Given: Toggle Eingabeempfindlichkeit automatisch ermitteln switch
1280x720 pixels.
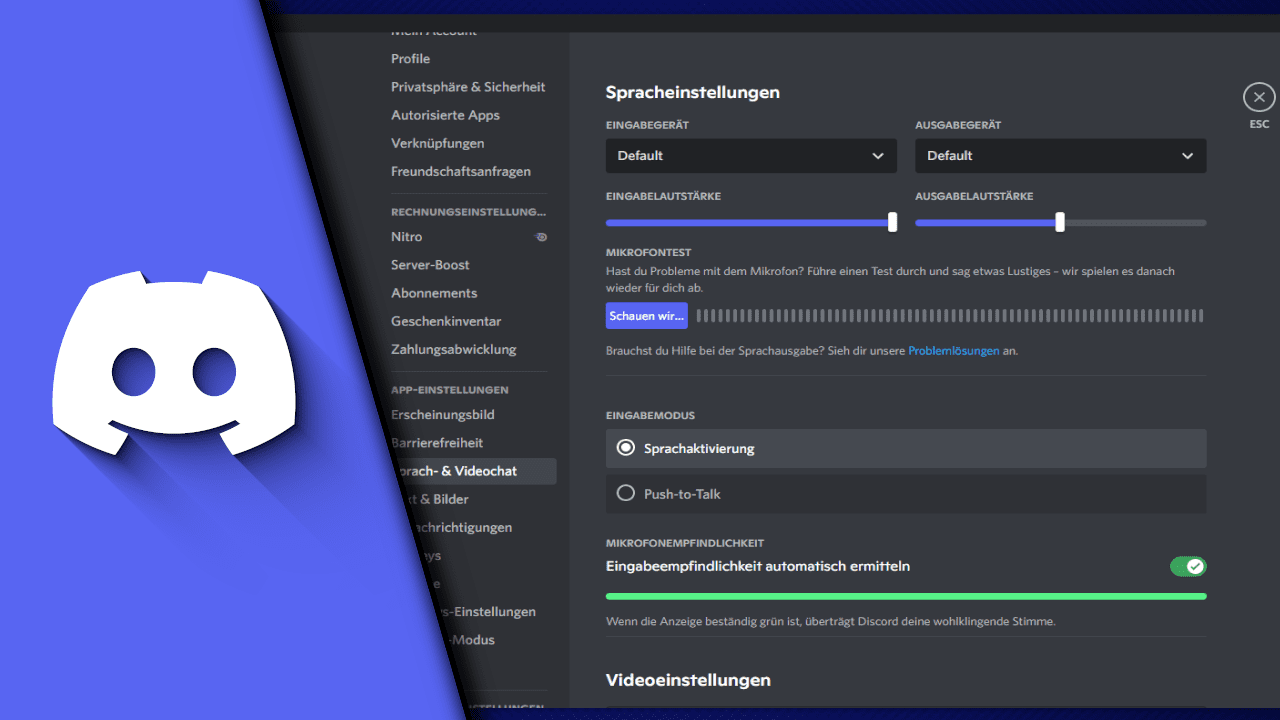Looking at the screenshot, I should [x=1188, y=567].
